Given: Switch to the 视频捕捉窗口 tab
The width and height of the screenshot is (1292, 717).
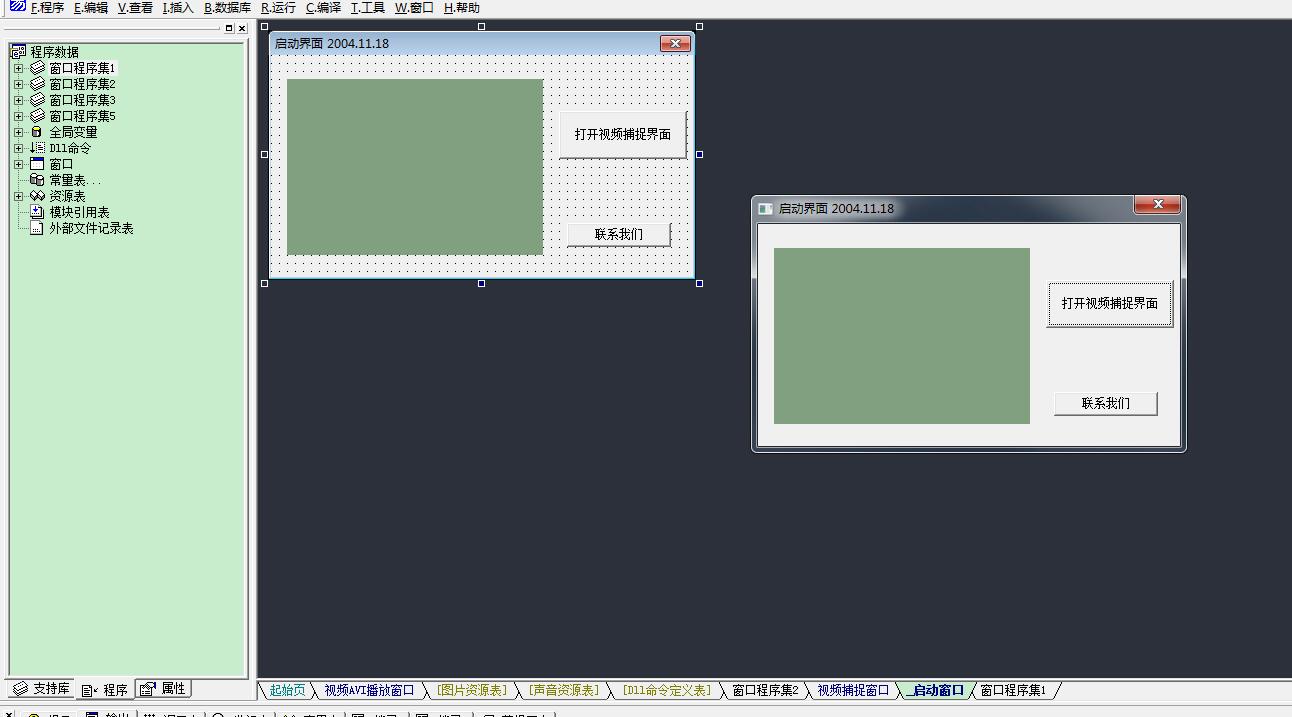Looking at the screenshot, I should pyautogui.click(x=853, y=690).
